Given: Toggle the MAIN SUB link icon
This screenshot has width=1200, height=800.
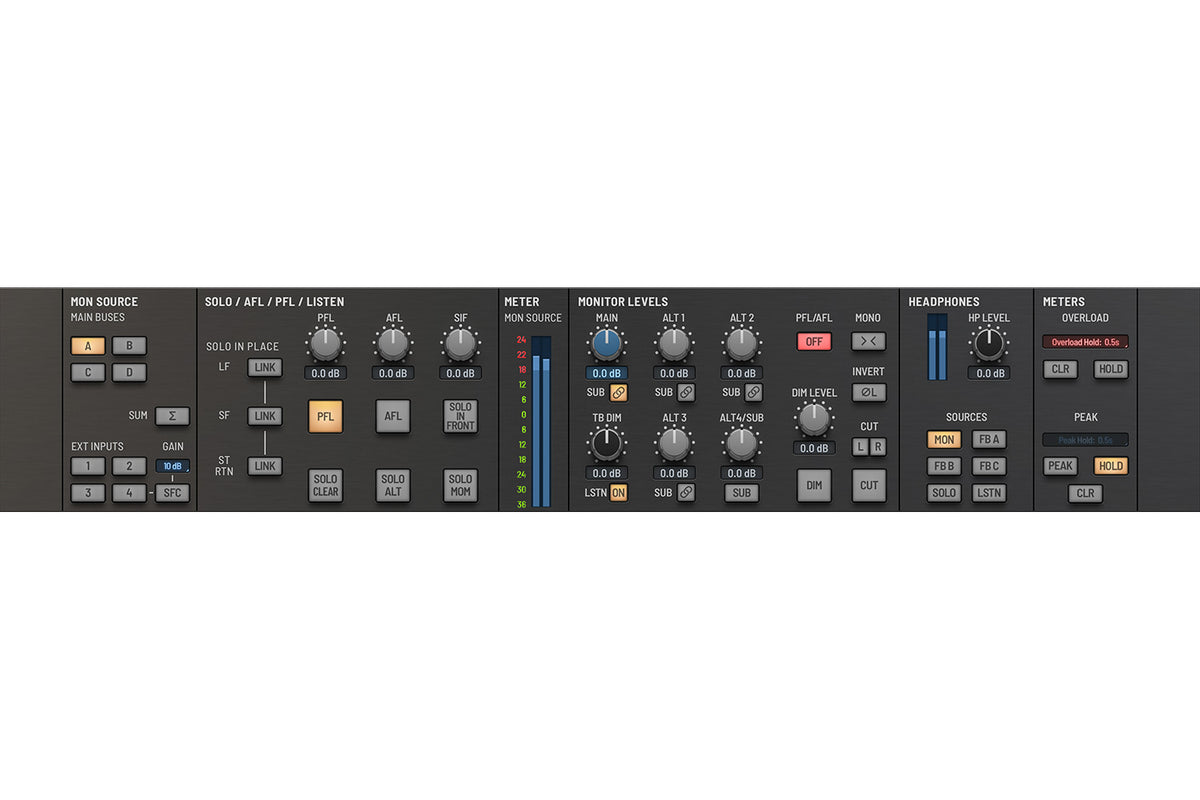Looking at the screenshot, I should tap(619, 393).
